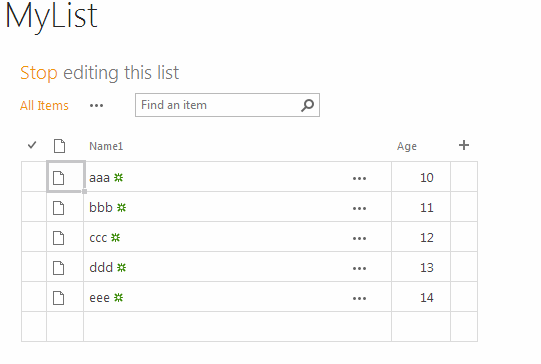
Task: Expand the views ellipsis next to All Items
Action: coord(96,106)
